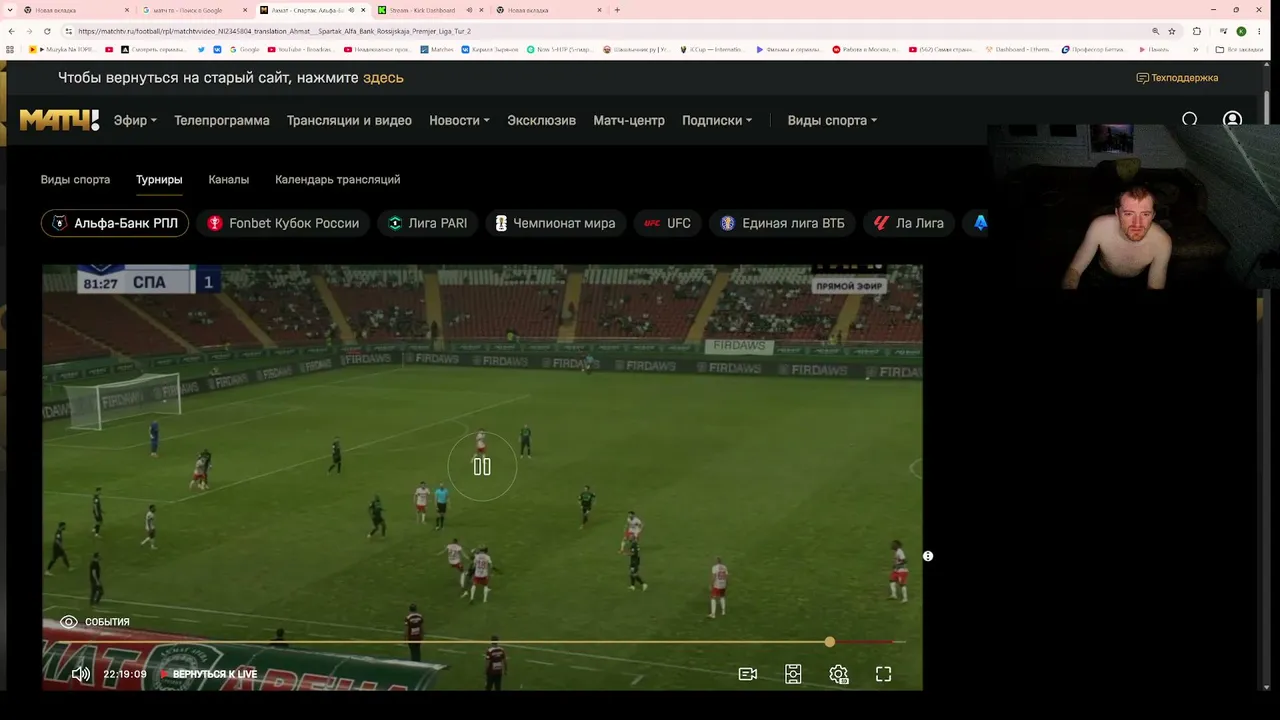Image resolution: width=1280 pixels, height=720 pixels.
Task: Open Матч-центр menu item
Action: tap(629, 120)
